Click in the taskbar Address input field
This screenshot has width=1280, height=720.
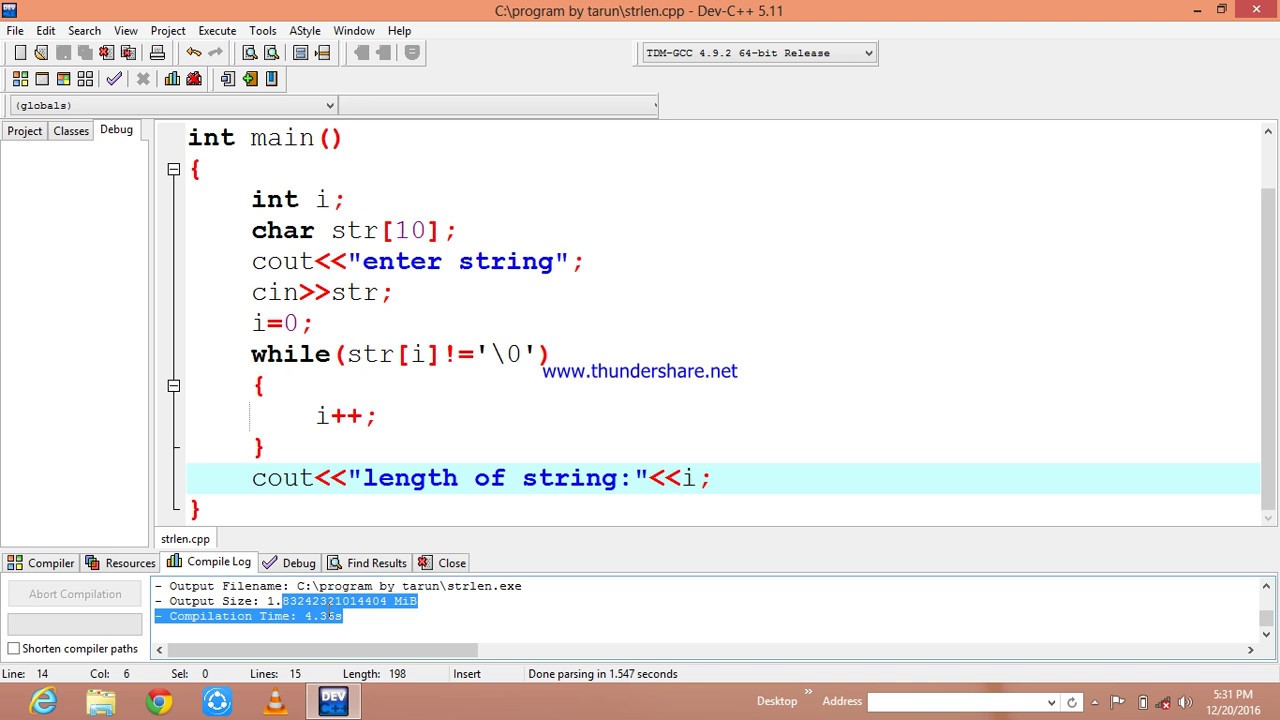[x=956, y=702]
